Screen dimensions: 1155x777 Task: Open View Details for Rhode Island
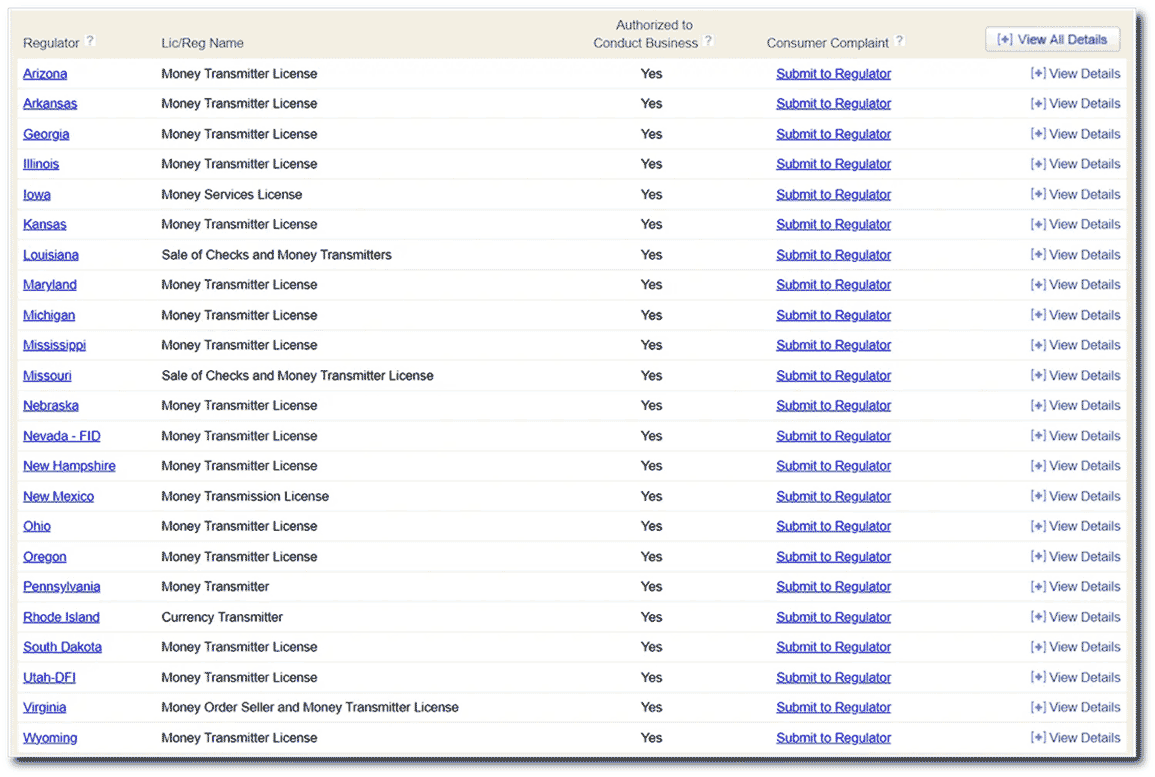1075,617
